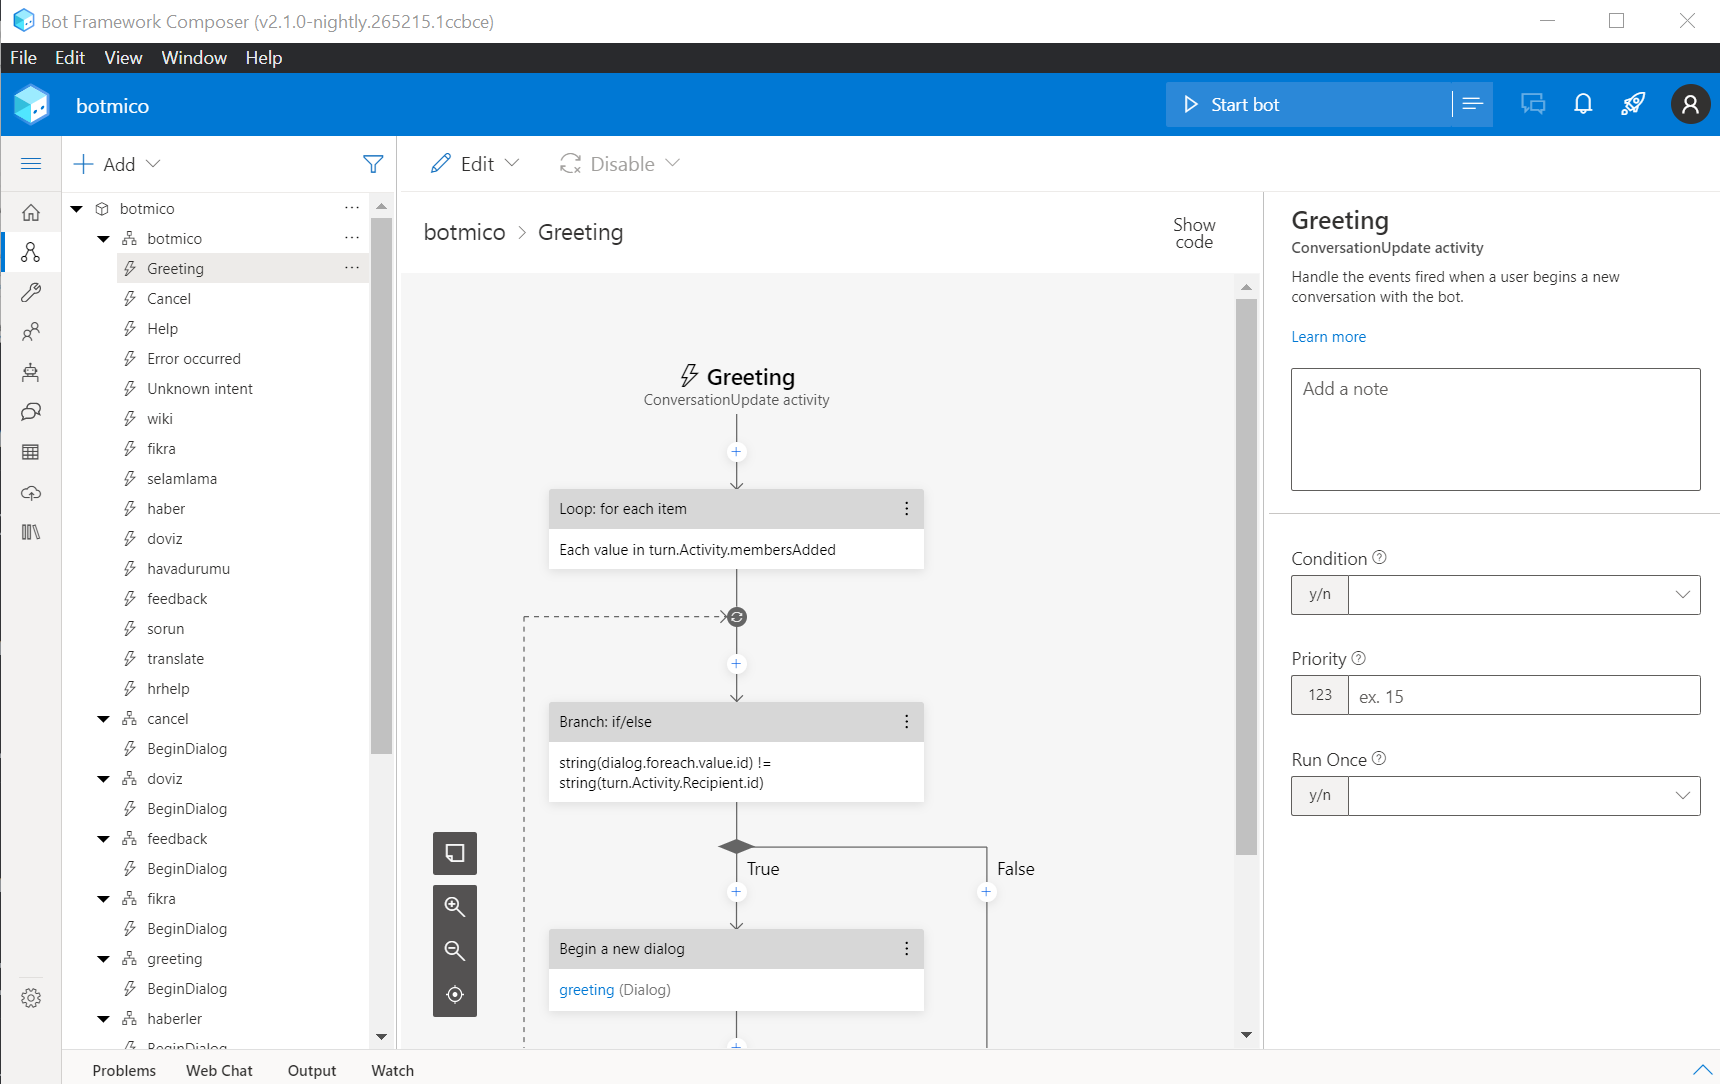This screenshot has width=1720, height=1084.
Task: Click the filter icon above the project tree
Action: (x=373, y=163)
